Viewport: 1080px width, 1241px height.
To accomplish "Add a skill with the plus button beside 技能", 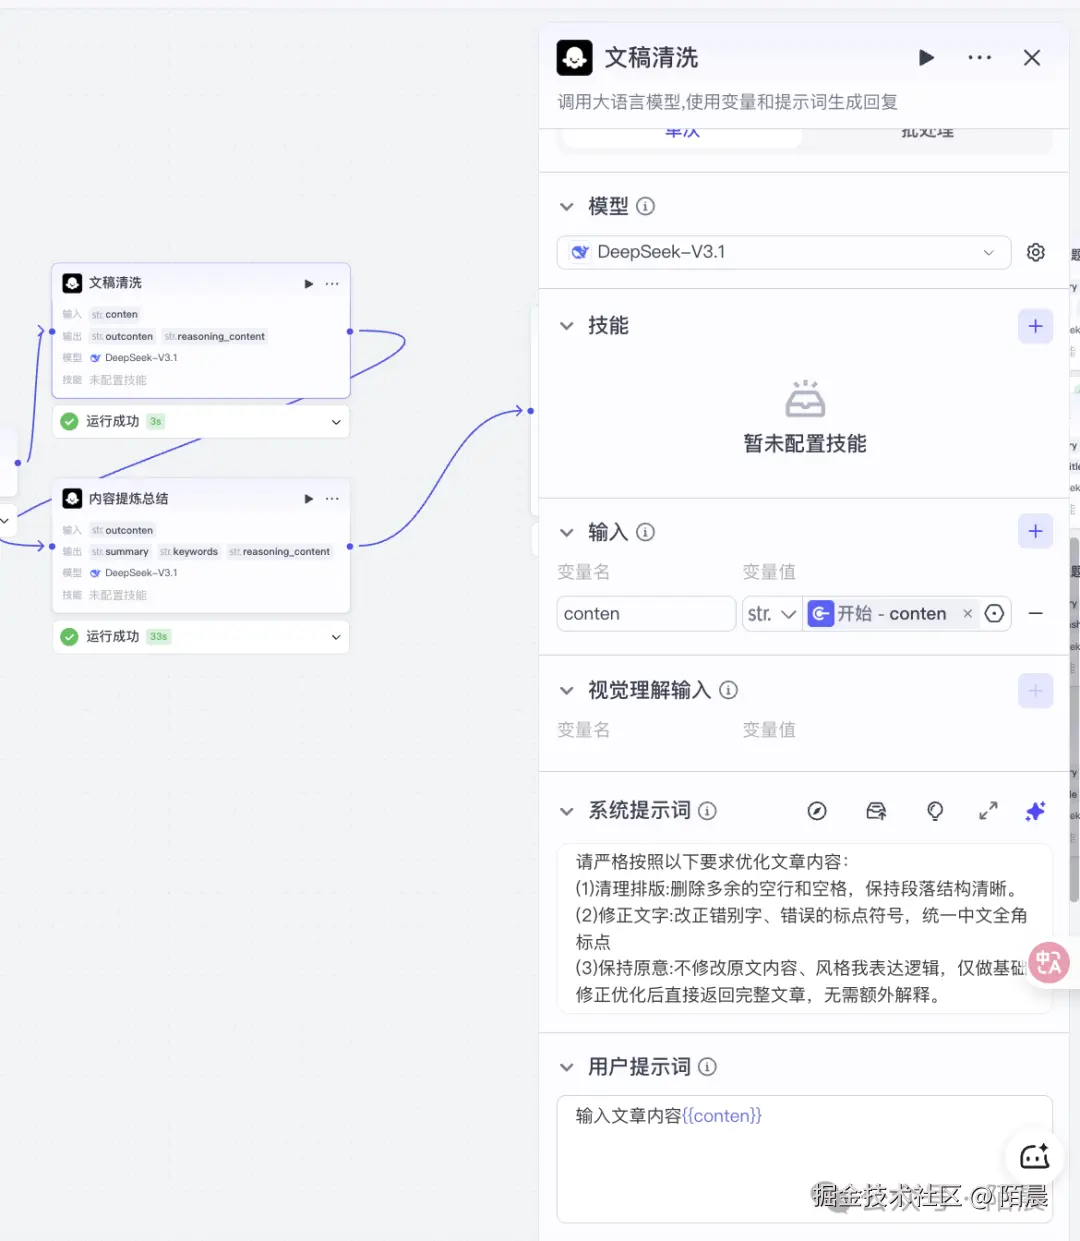I will click(x=1035, y=326).
